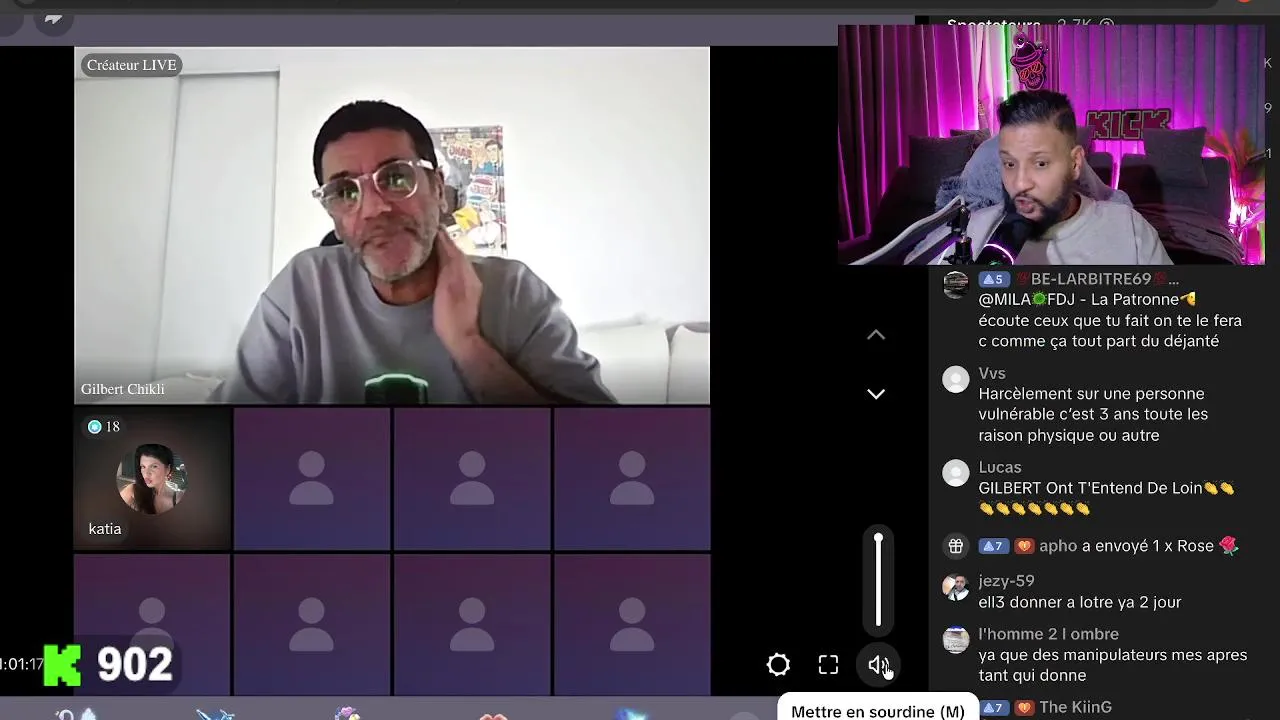Open l'homme 2 l ombre's avatar

pos(956,640)
